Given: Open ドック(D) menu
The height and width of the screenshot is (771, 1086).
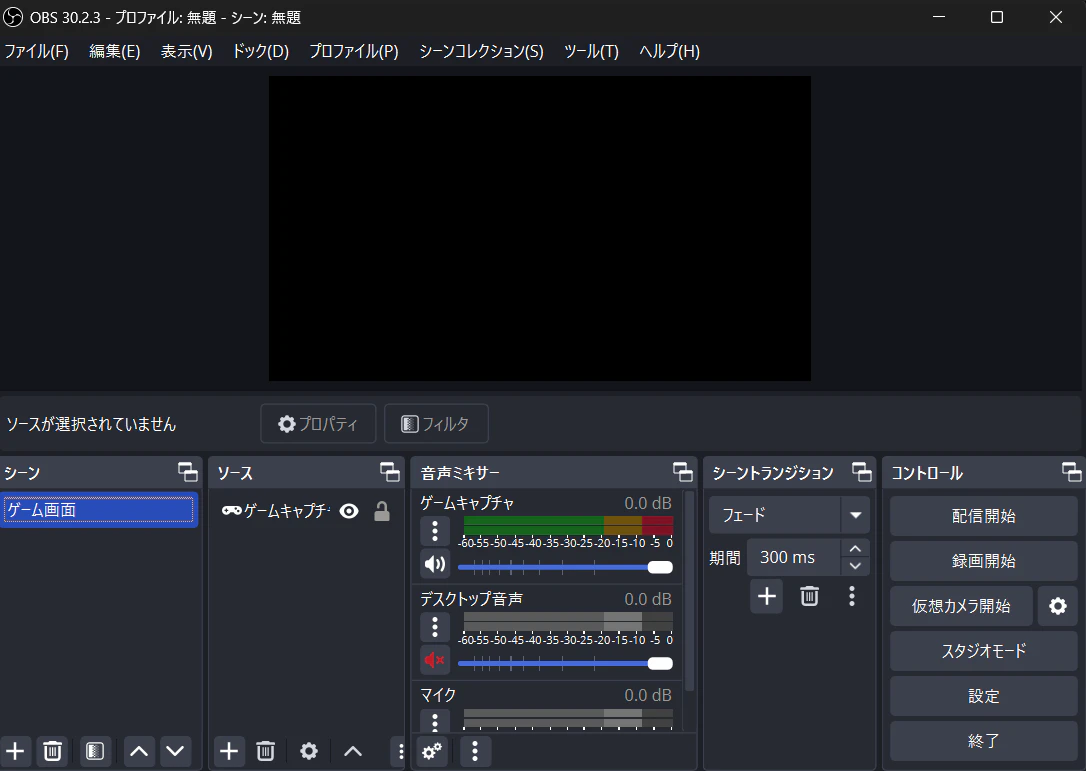Looking at the screenshot, I should 260,51.
